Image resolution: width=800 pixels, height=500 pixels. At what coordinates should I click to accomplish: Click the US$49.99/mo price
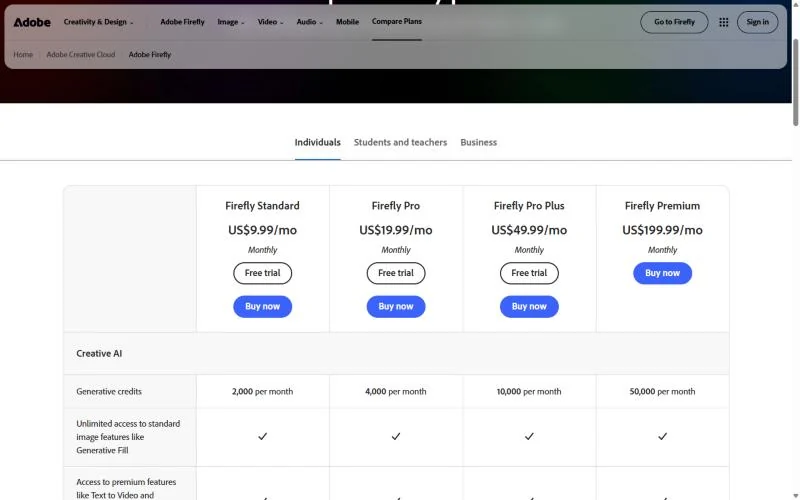529,230
